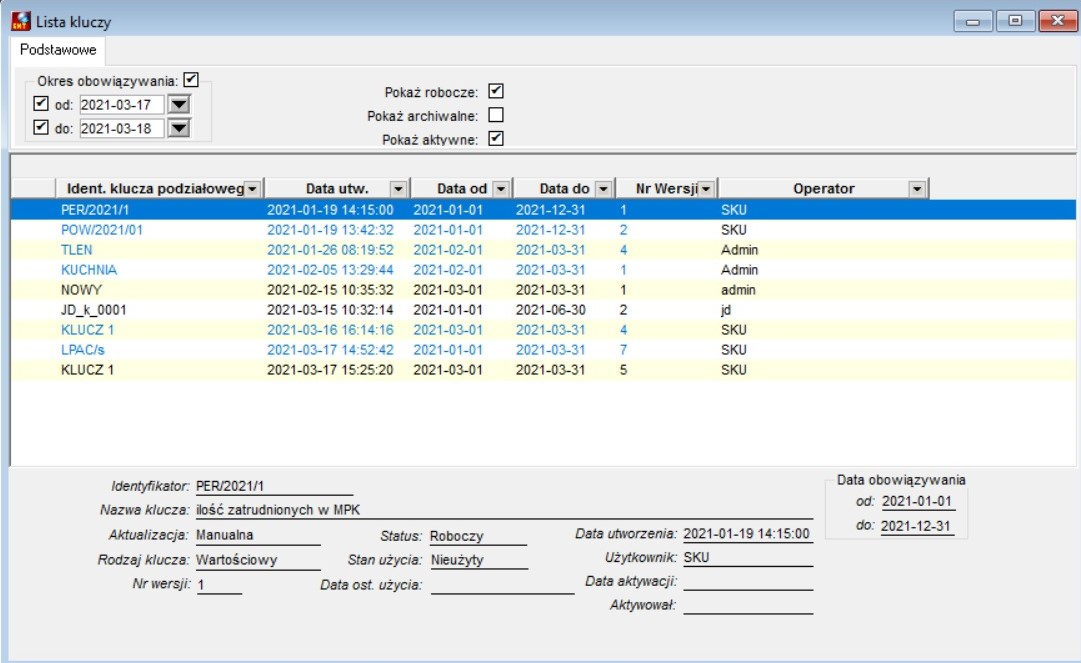Image resolution: width=1081 pixels, height=663 pixels.
Task: Open the Data utw. column filter dropdown
Action: click(x=398, y=189)
